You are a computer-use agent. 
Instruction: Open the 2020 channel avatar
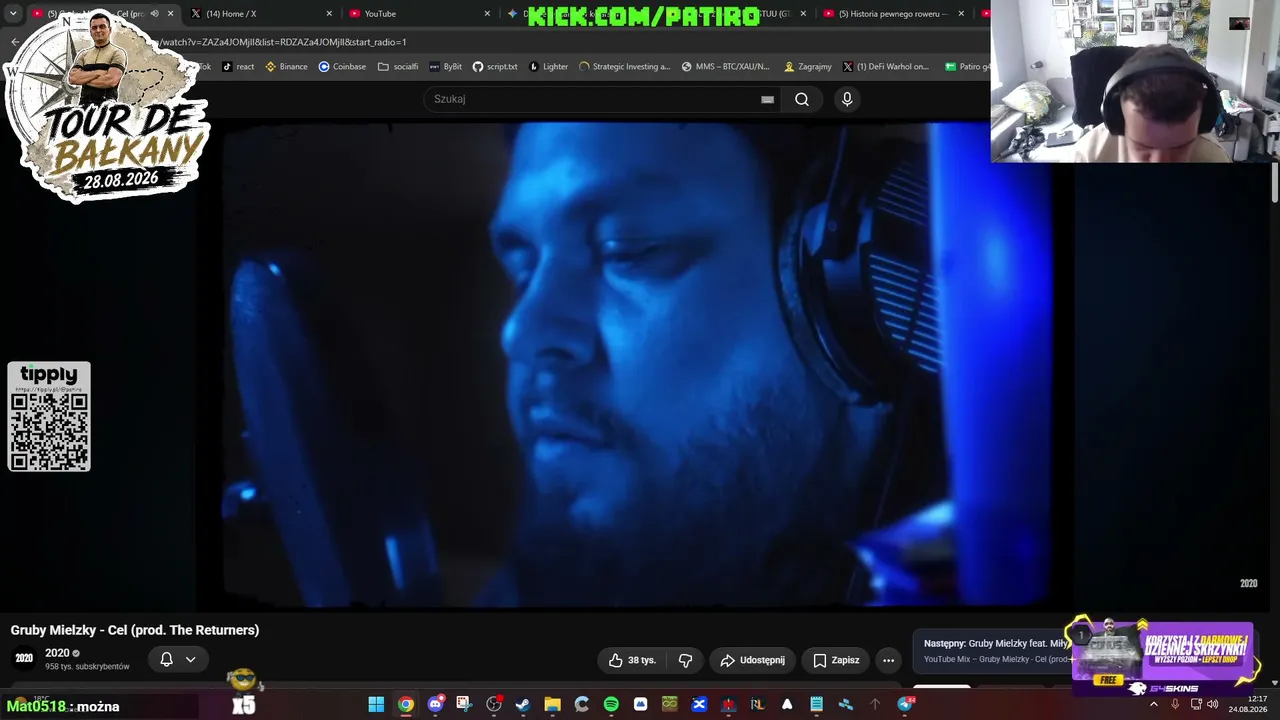tap(24, 659)
